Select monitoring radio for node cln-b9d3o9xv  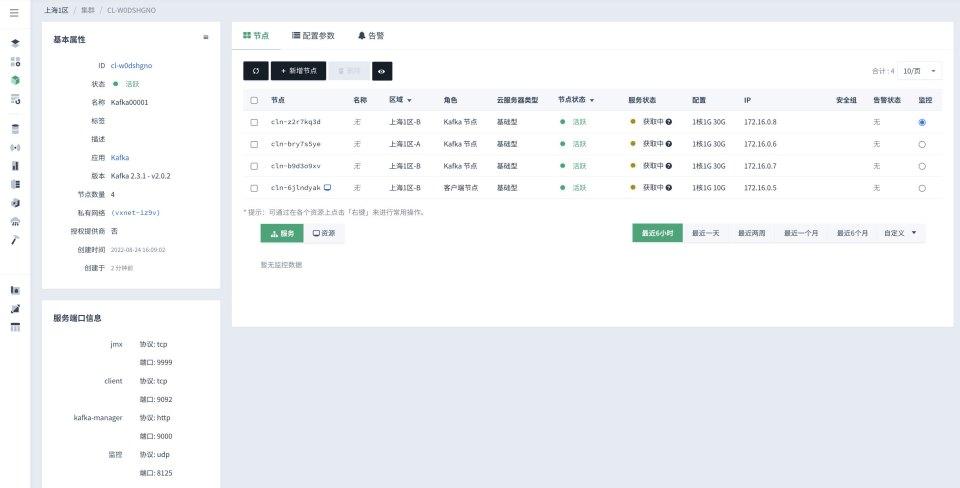click(921, 166)
